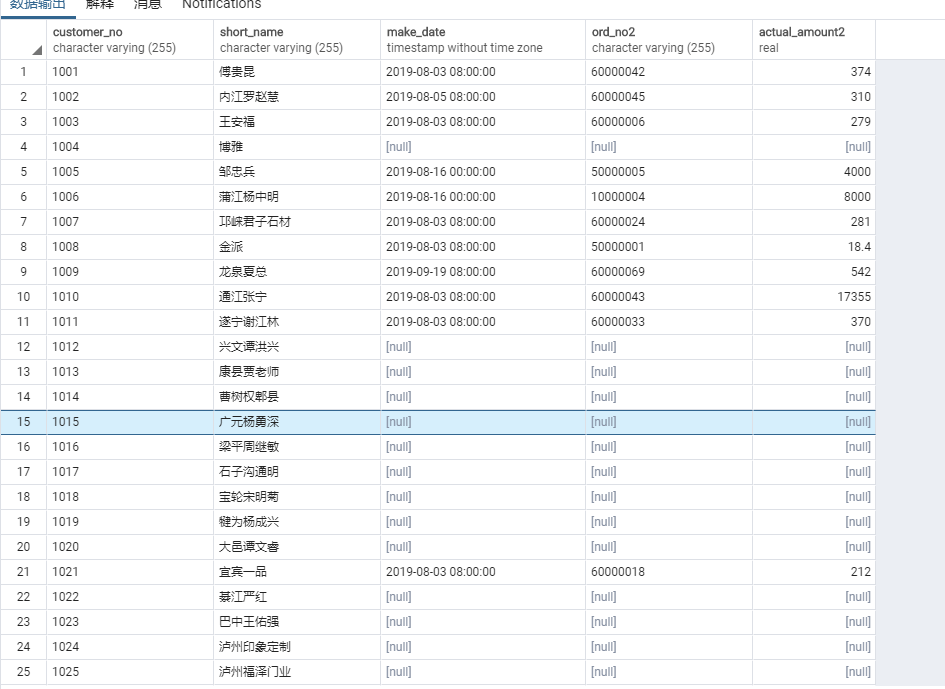Click short_name cell 泸州福泽门业

[x=297, y=672]
